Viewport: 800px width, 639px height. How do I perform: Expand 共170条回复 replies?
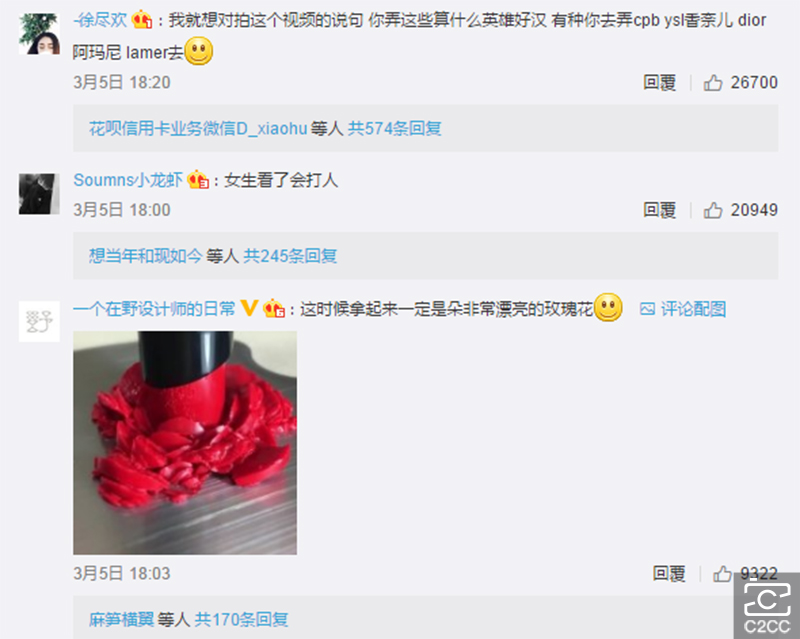(241, 620)
